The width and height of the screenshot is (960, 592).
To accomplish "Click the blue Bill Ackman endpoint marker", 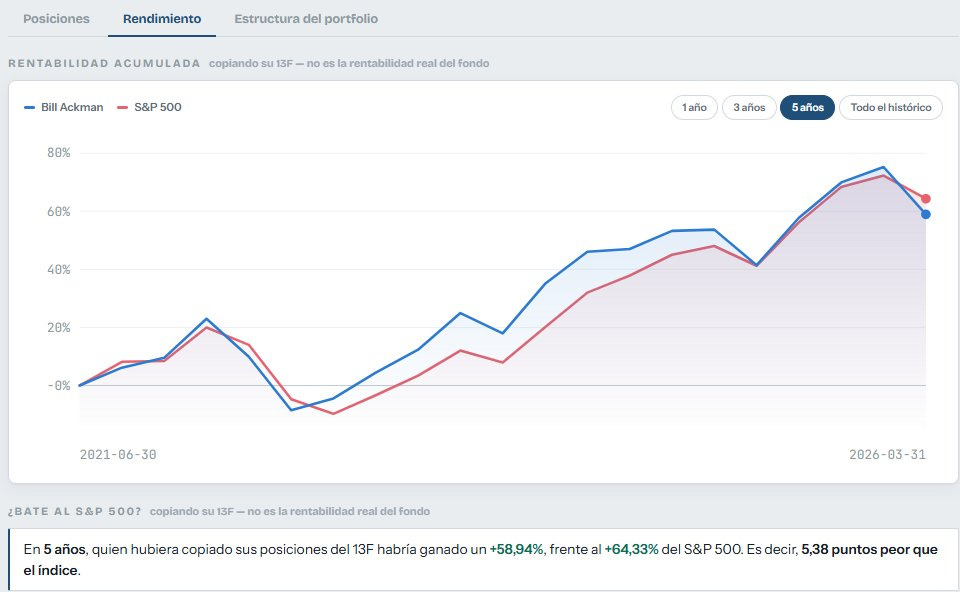I will [926, 214].
